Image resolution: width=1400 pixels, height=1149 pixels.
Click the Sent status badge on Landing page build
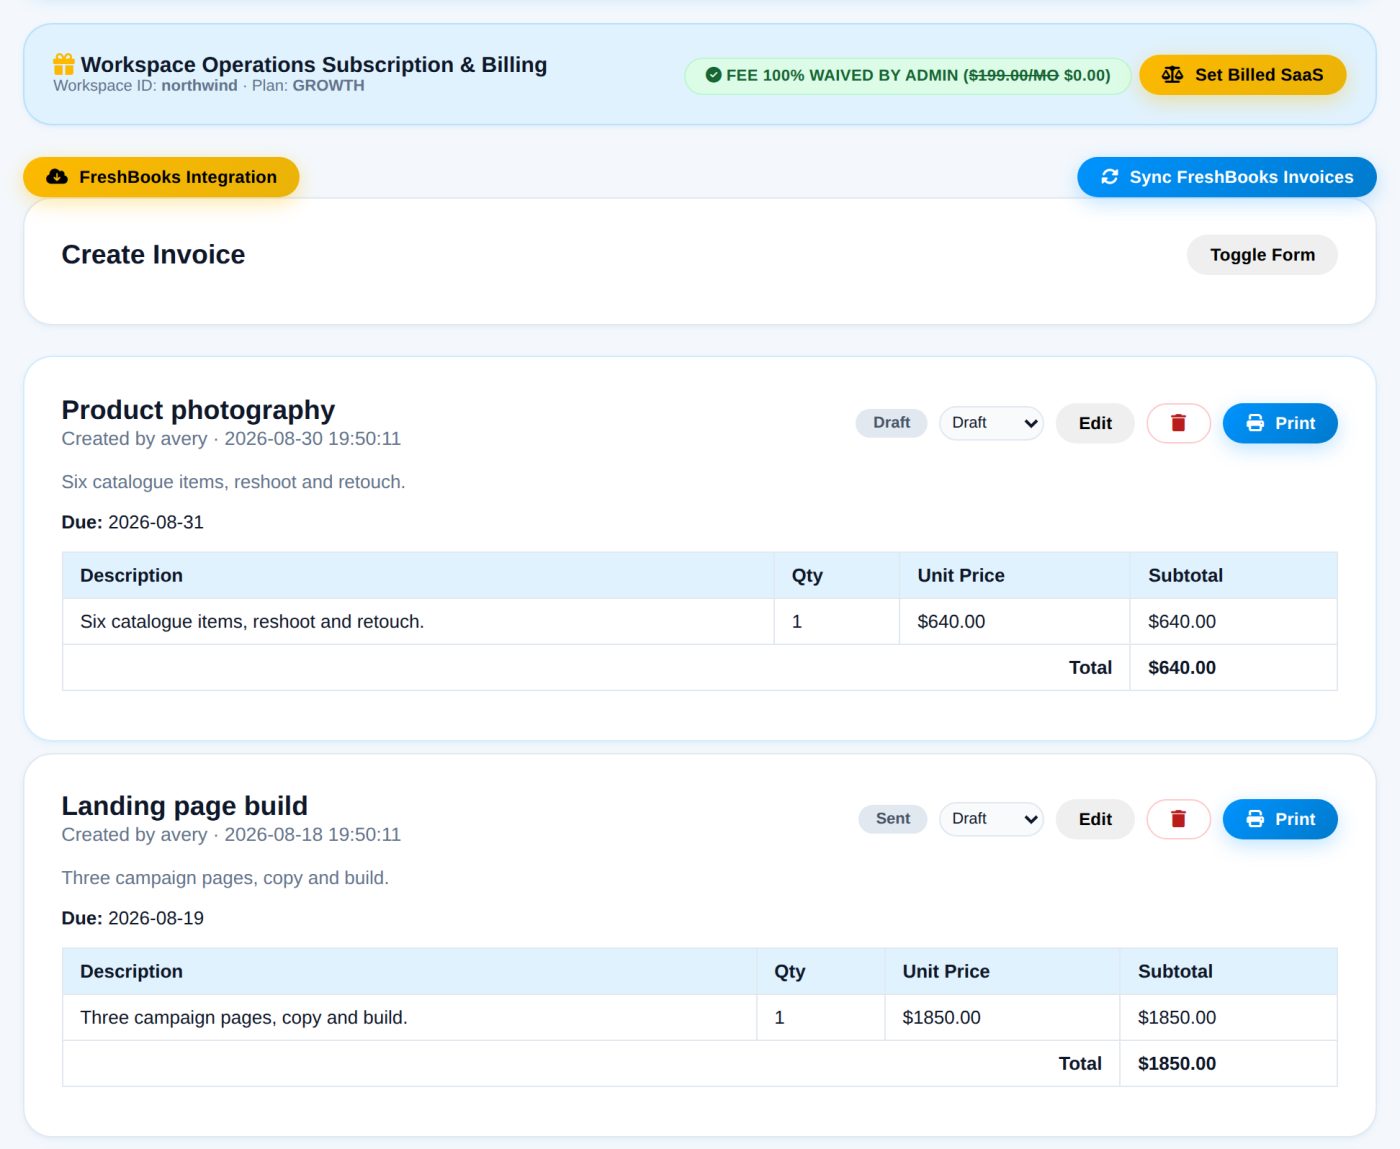(893, 819)
